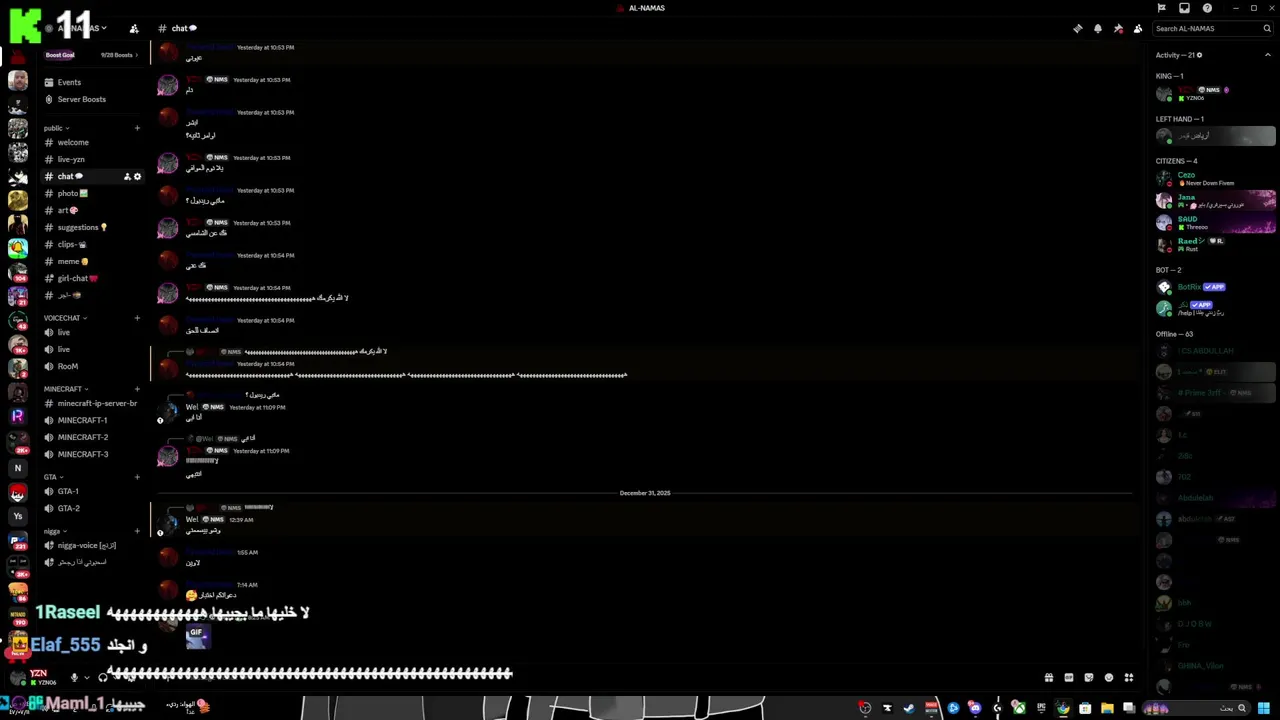Click create invite icon on chat channel

pos(127,177)
